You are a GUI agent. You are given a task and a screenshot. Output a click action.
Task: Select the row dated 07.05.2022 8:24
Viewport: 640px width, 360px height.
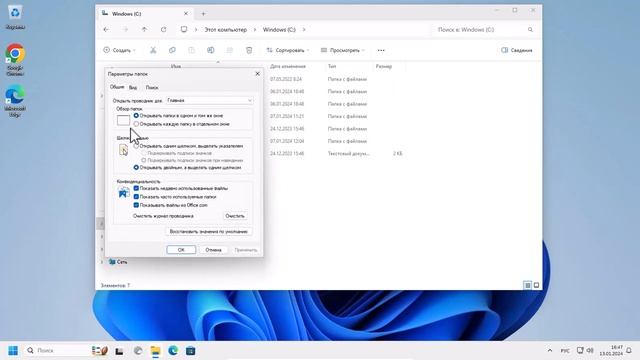pos(335,79)
